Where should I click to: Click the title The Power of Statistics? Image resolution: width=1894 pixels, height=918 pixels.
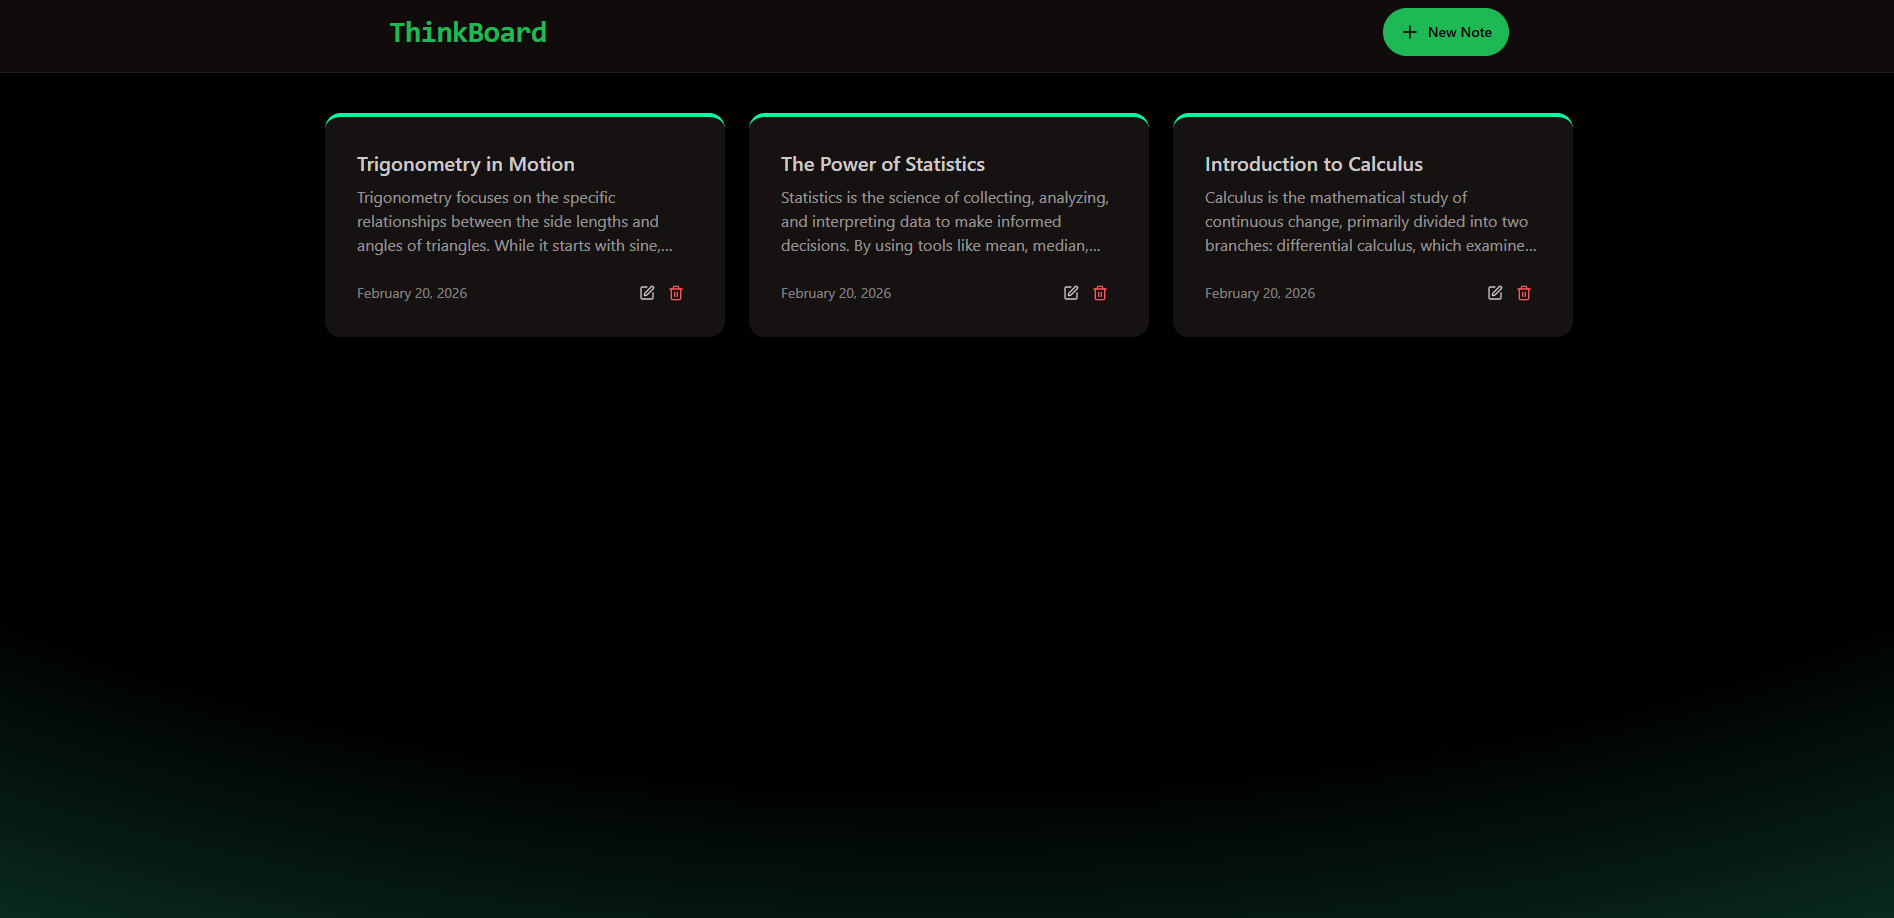(883, 164)
